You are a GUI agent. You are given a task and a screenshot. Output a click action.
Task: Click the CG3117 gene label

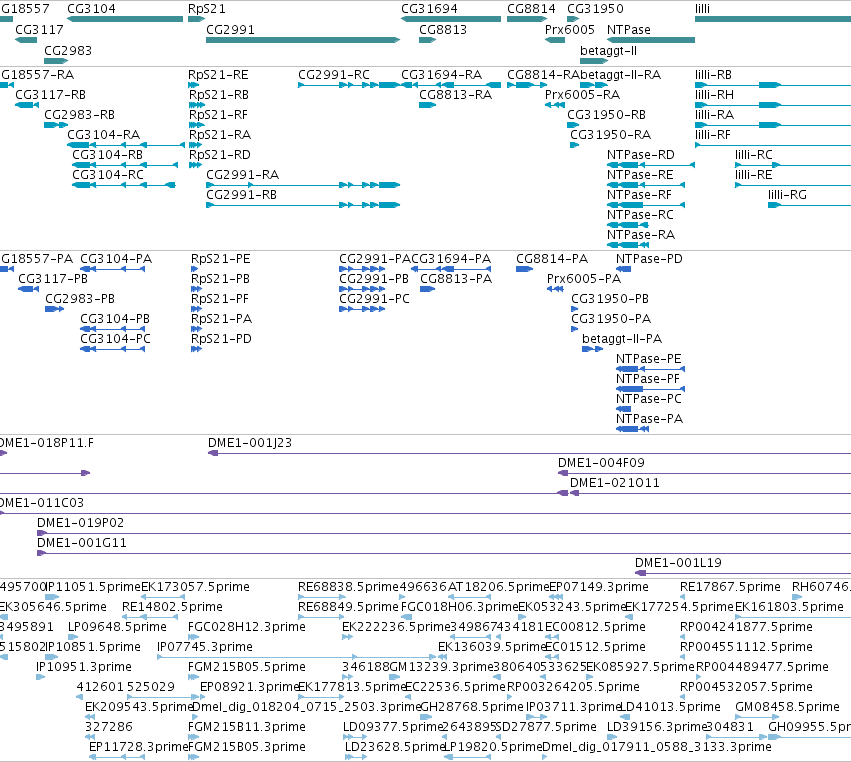(39, 30)
